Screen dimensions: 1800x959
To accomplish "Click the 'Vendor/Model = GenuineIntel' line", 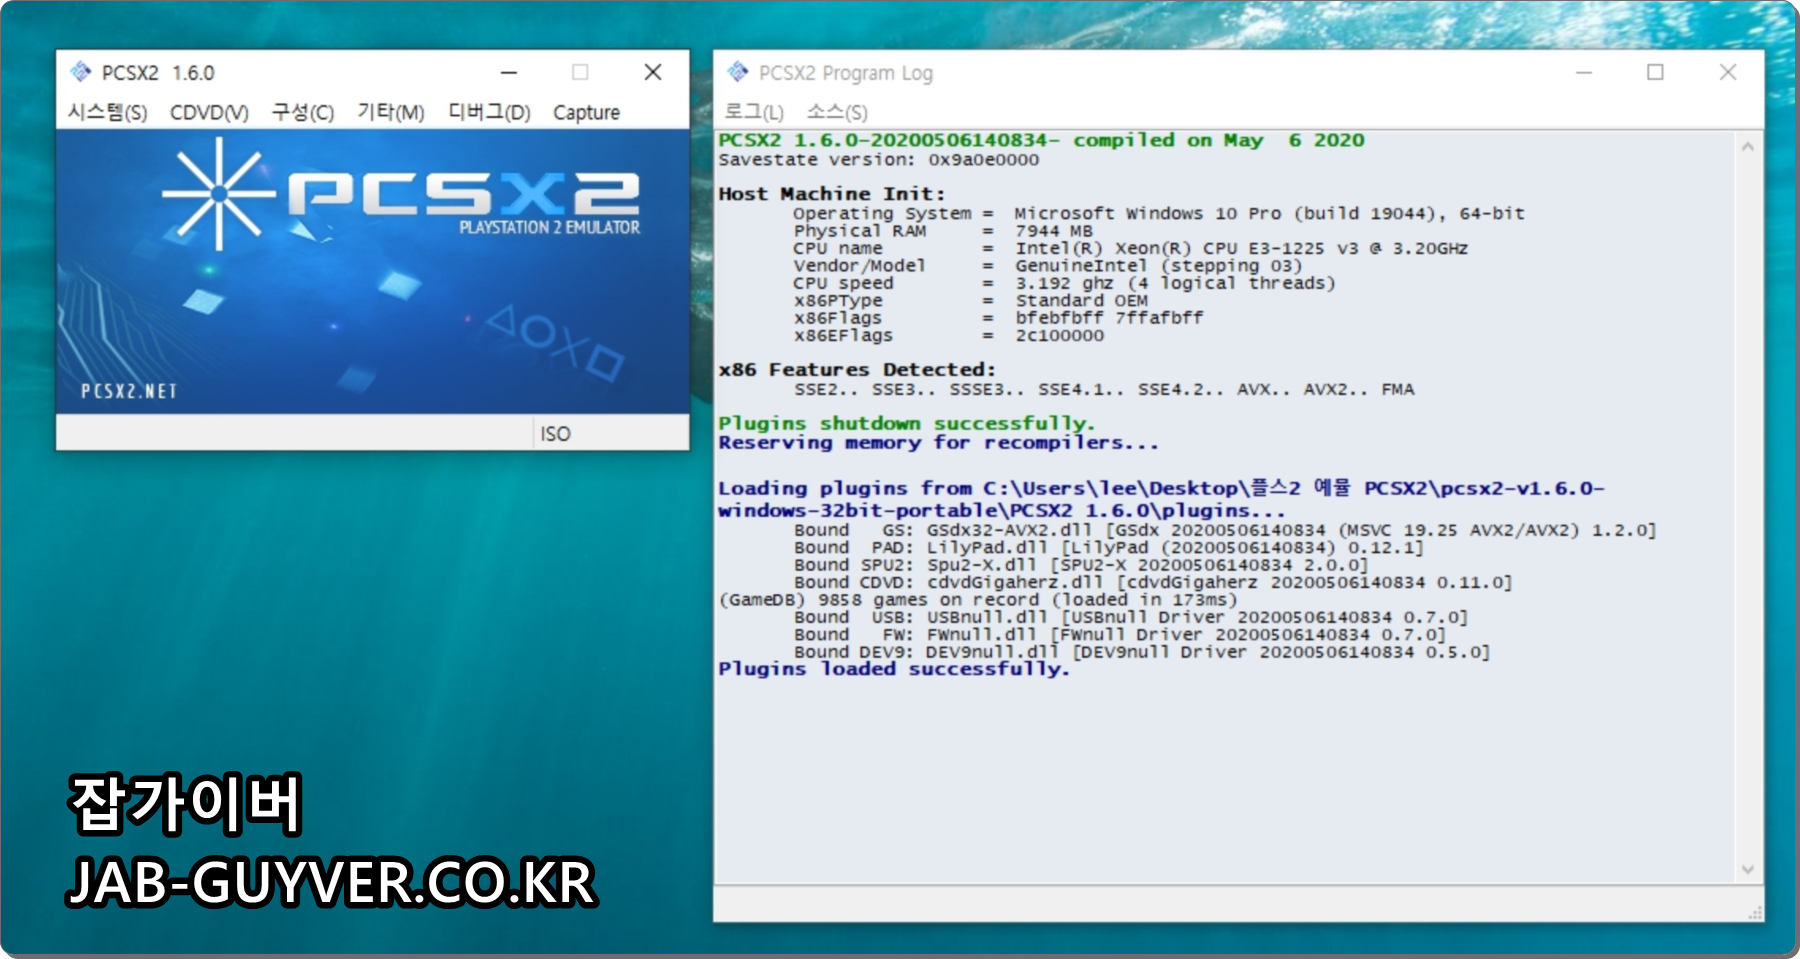I will [1048, 266].
